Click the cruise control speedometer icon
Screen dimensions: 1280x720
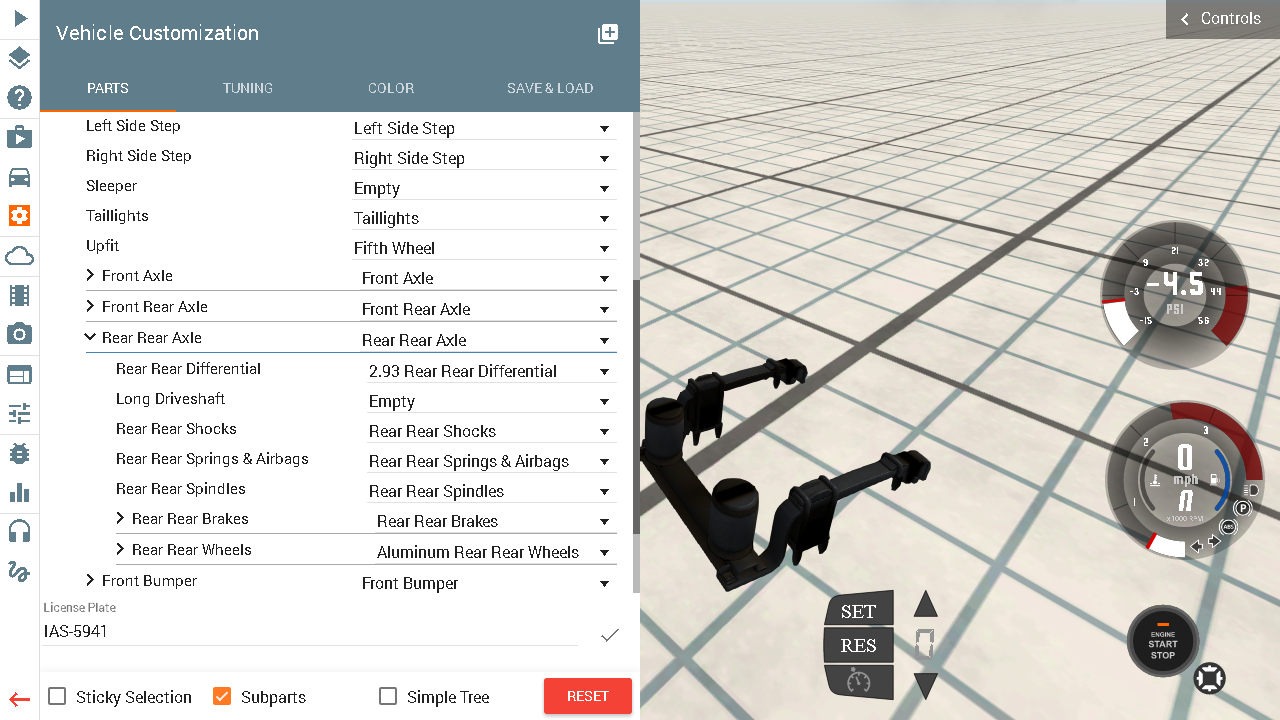[858, 682]
